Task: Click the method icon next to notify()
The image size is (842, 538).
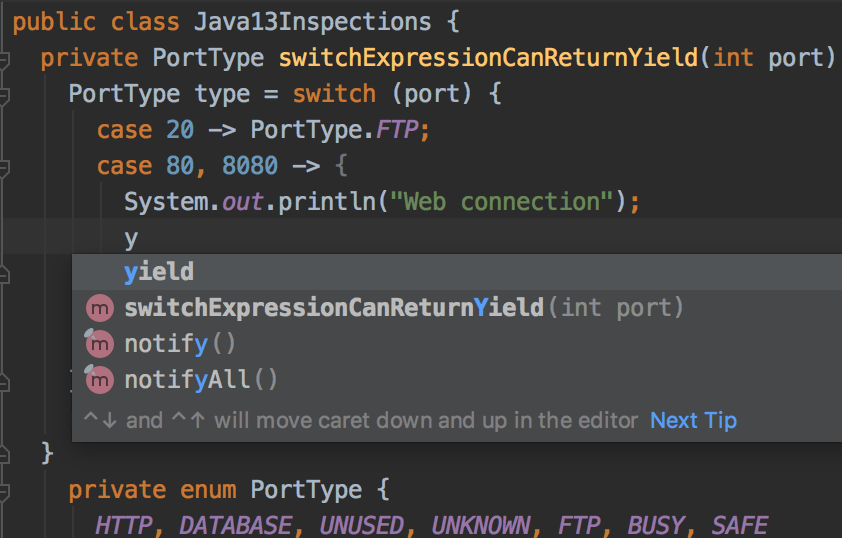Action: 100,344
